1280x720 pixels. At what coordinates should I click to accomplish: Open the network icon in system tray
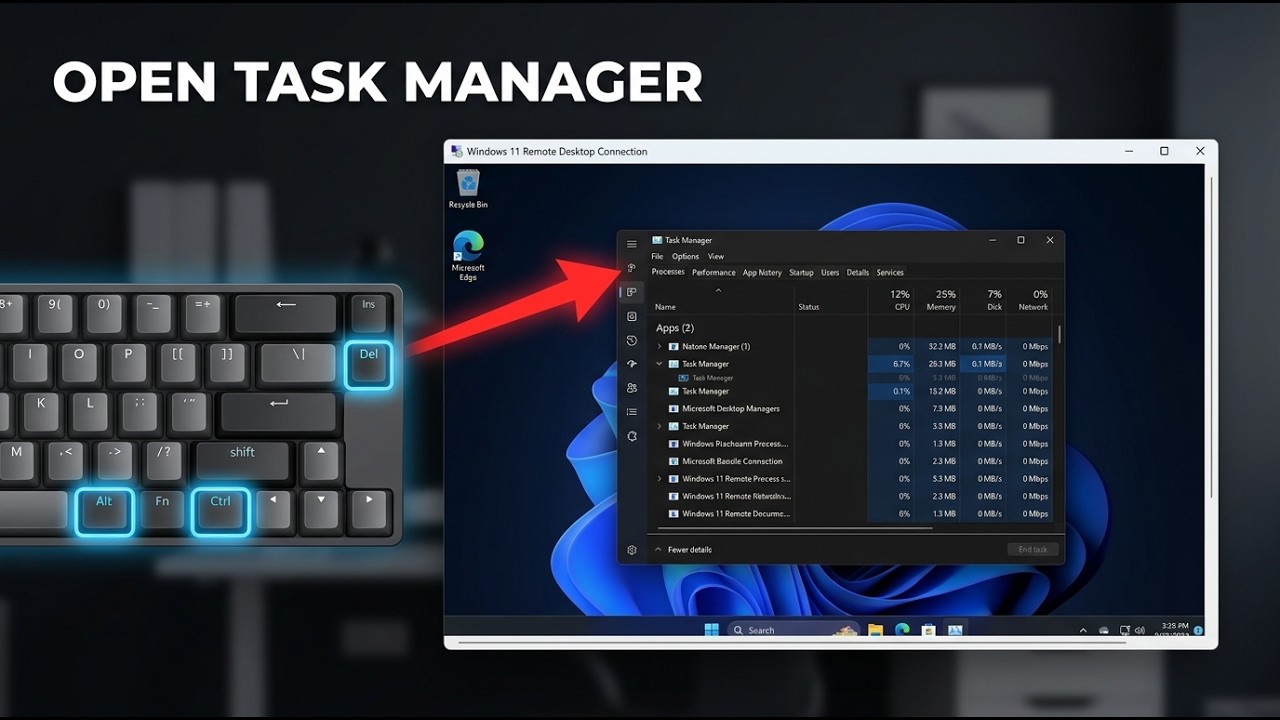coord(1125,631)
